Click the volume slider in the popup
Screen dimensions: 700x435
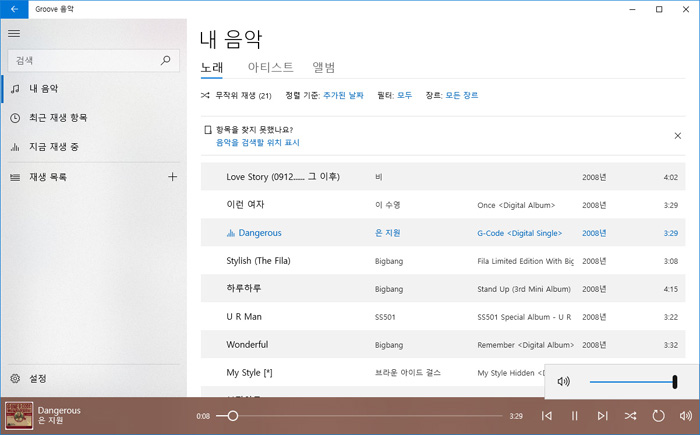[633, 382]
